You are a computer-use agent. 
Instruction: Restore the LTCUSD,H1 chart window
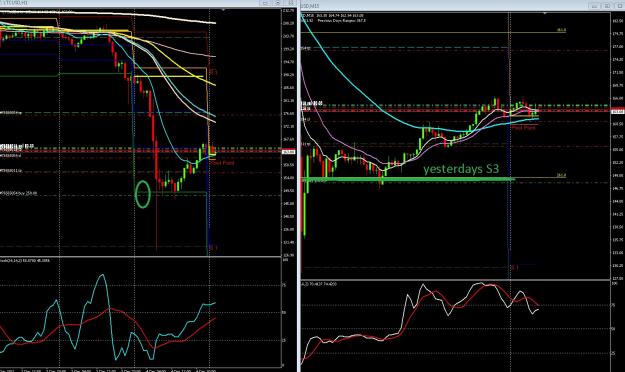pos(278,3)
